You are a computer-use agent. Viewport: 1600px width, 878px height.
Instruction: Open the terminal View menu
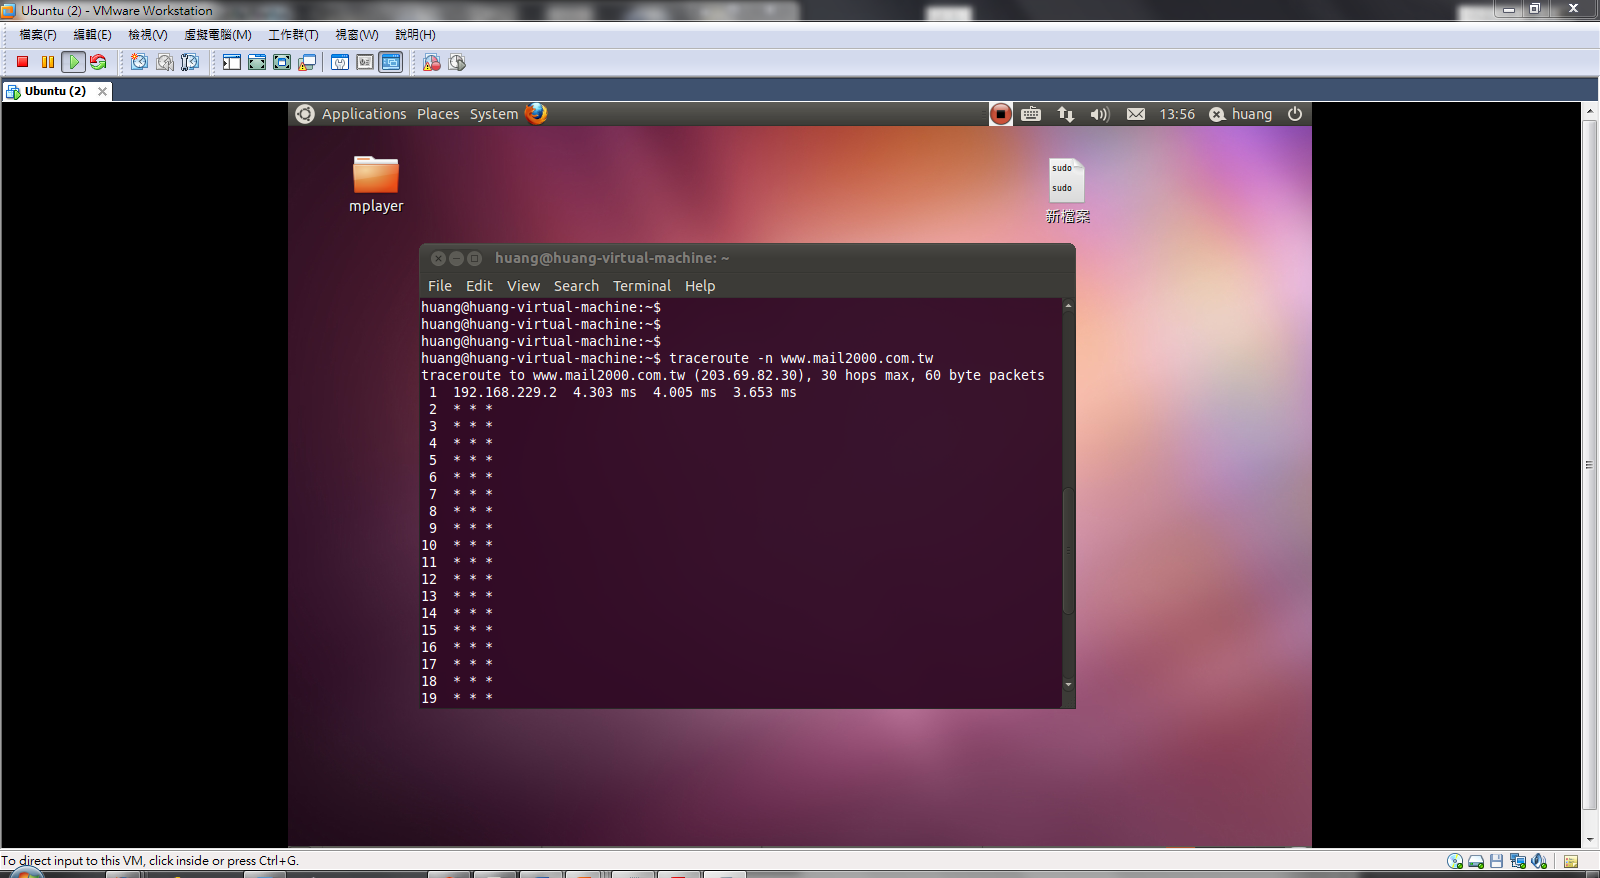point(523,286)
